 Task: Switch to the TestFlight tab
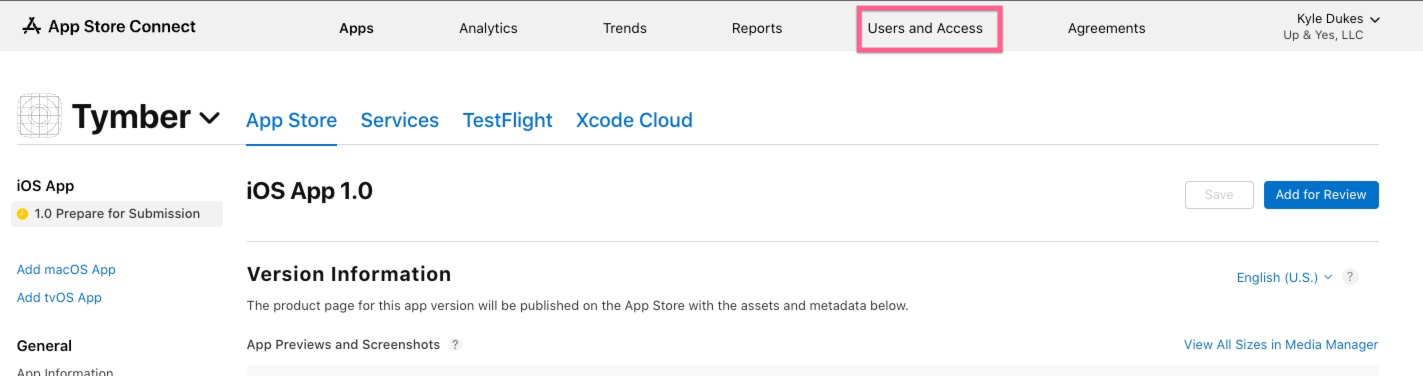pos(507,120)
